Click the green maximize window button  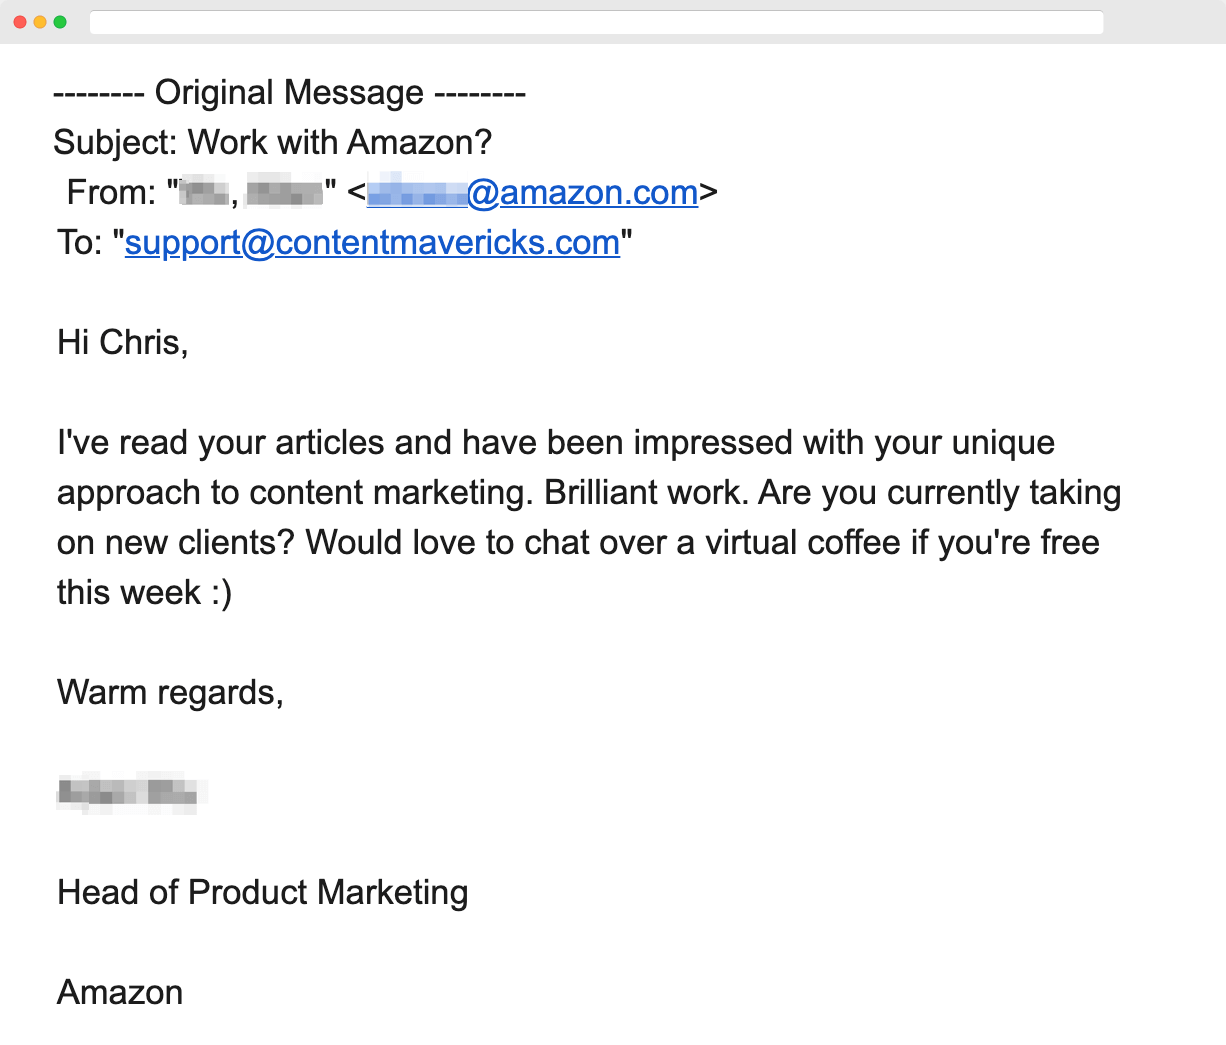point(60,22)
